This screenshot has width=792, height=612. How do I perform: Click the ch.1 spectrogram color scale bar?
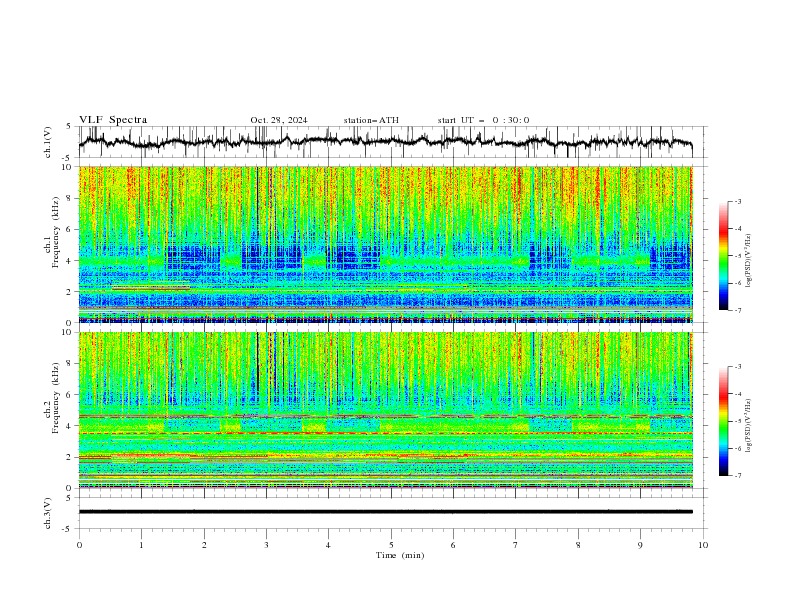723,256
